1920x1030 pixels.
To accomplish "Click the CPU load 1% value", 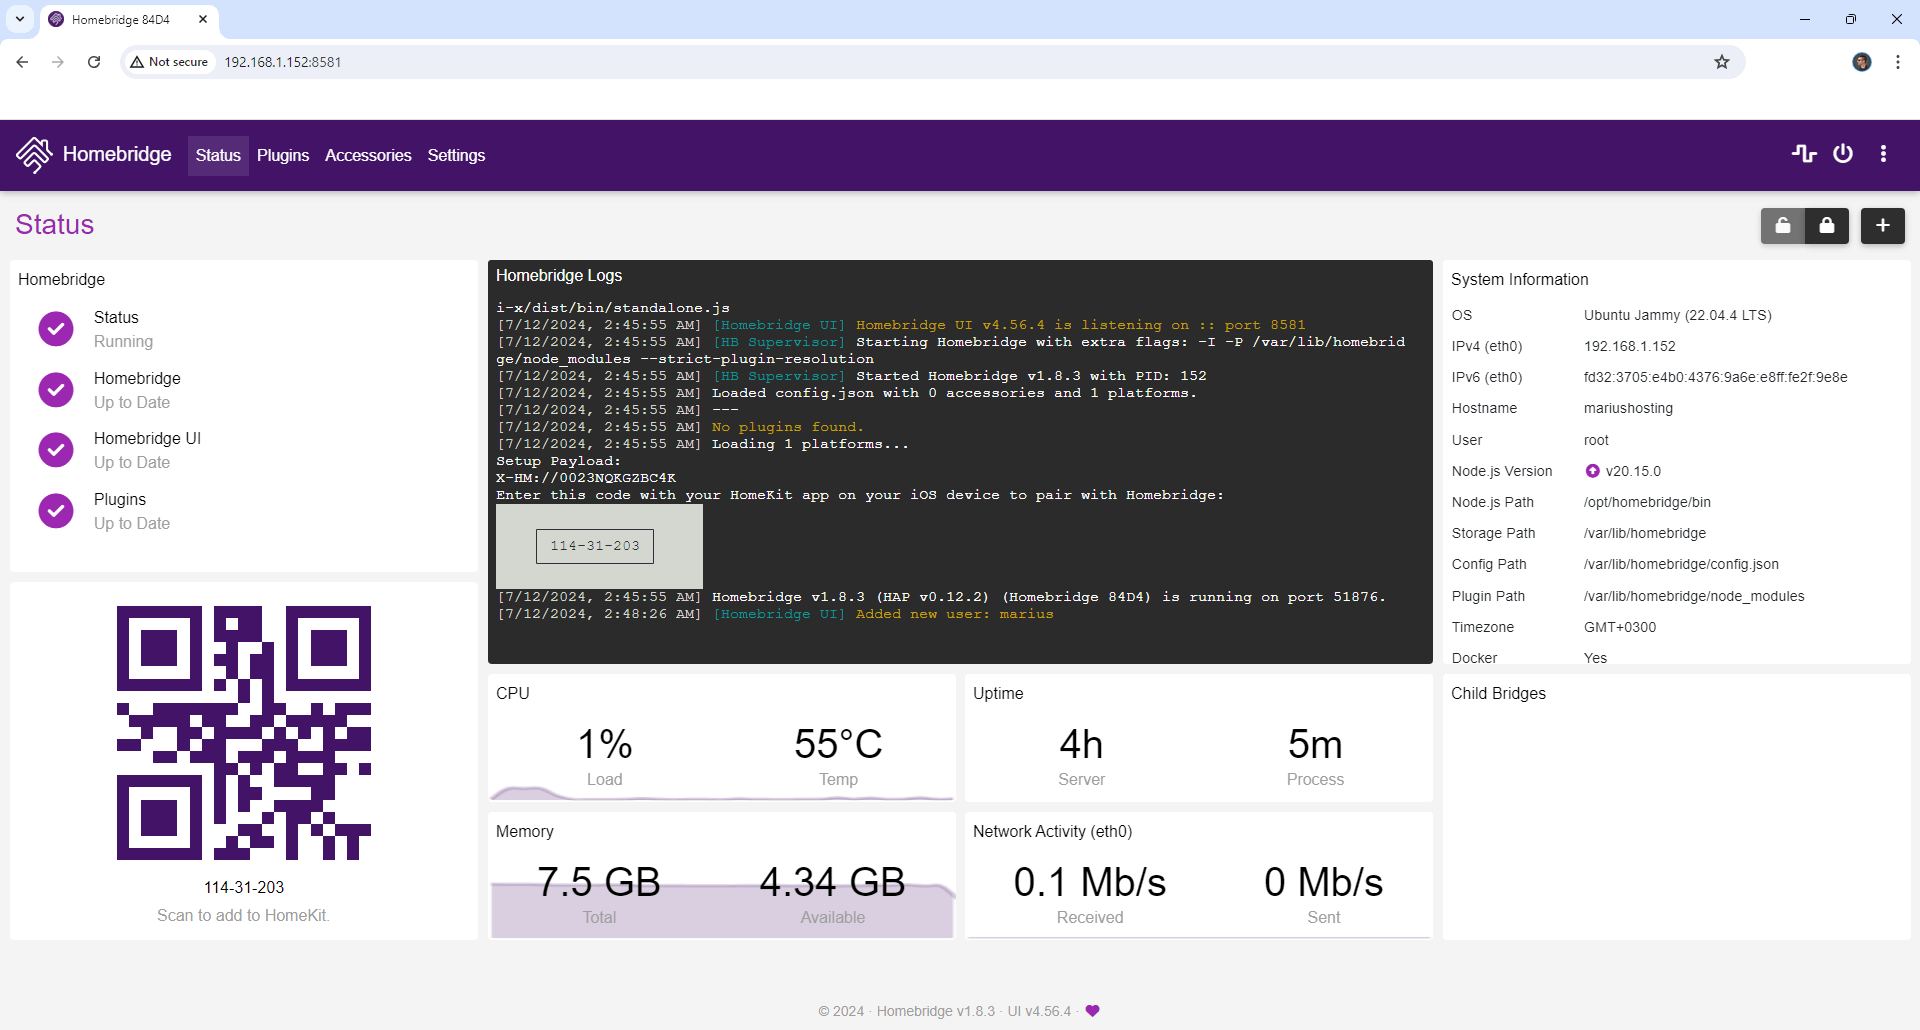I will coord(605,744).
